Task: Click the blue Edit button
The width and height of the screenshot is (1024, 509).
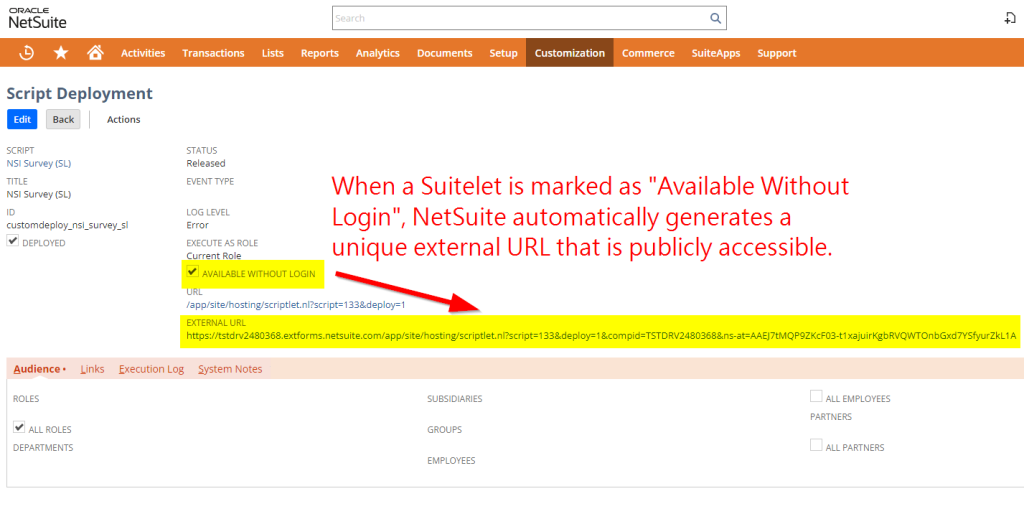Action: coord(22,120)
